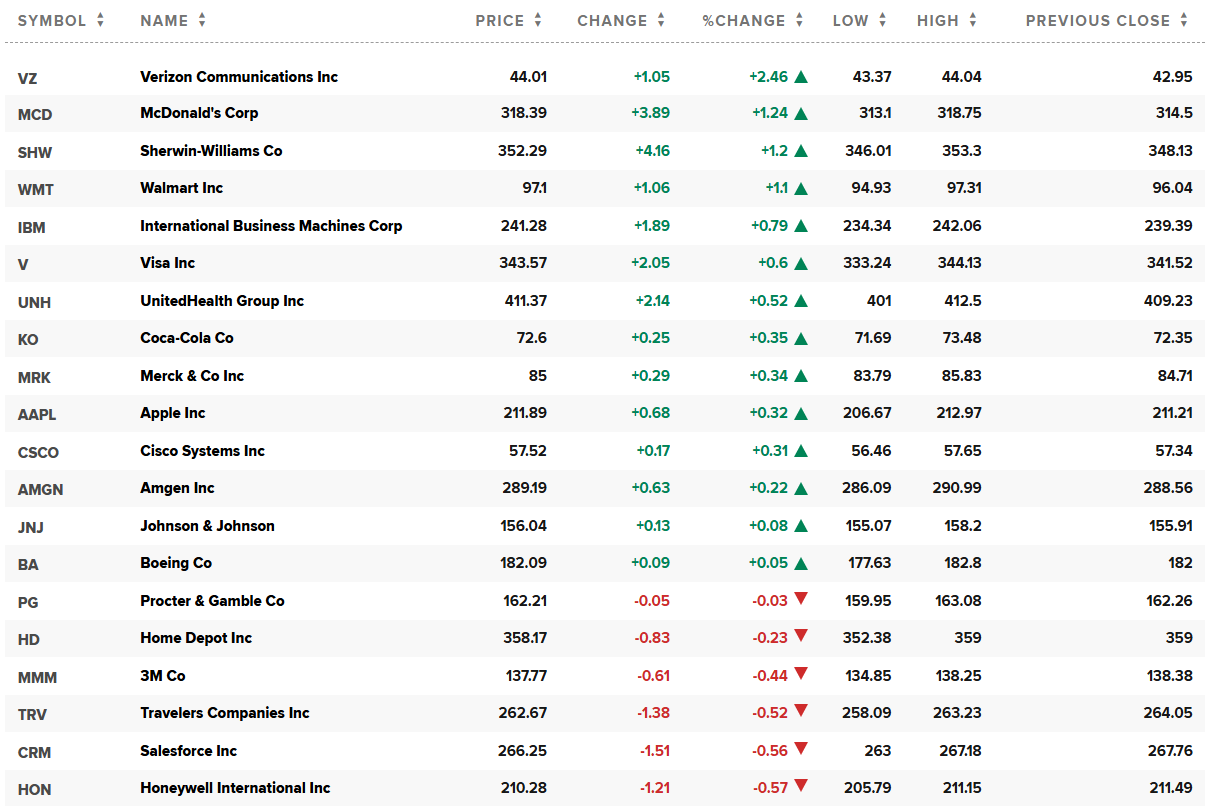Select the UNH ticker symbol
The width and height of the screenshot is (1207, 806).
(34, 302)
